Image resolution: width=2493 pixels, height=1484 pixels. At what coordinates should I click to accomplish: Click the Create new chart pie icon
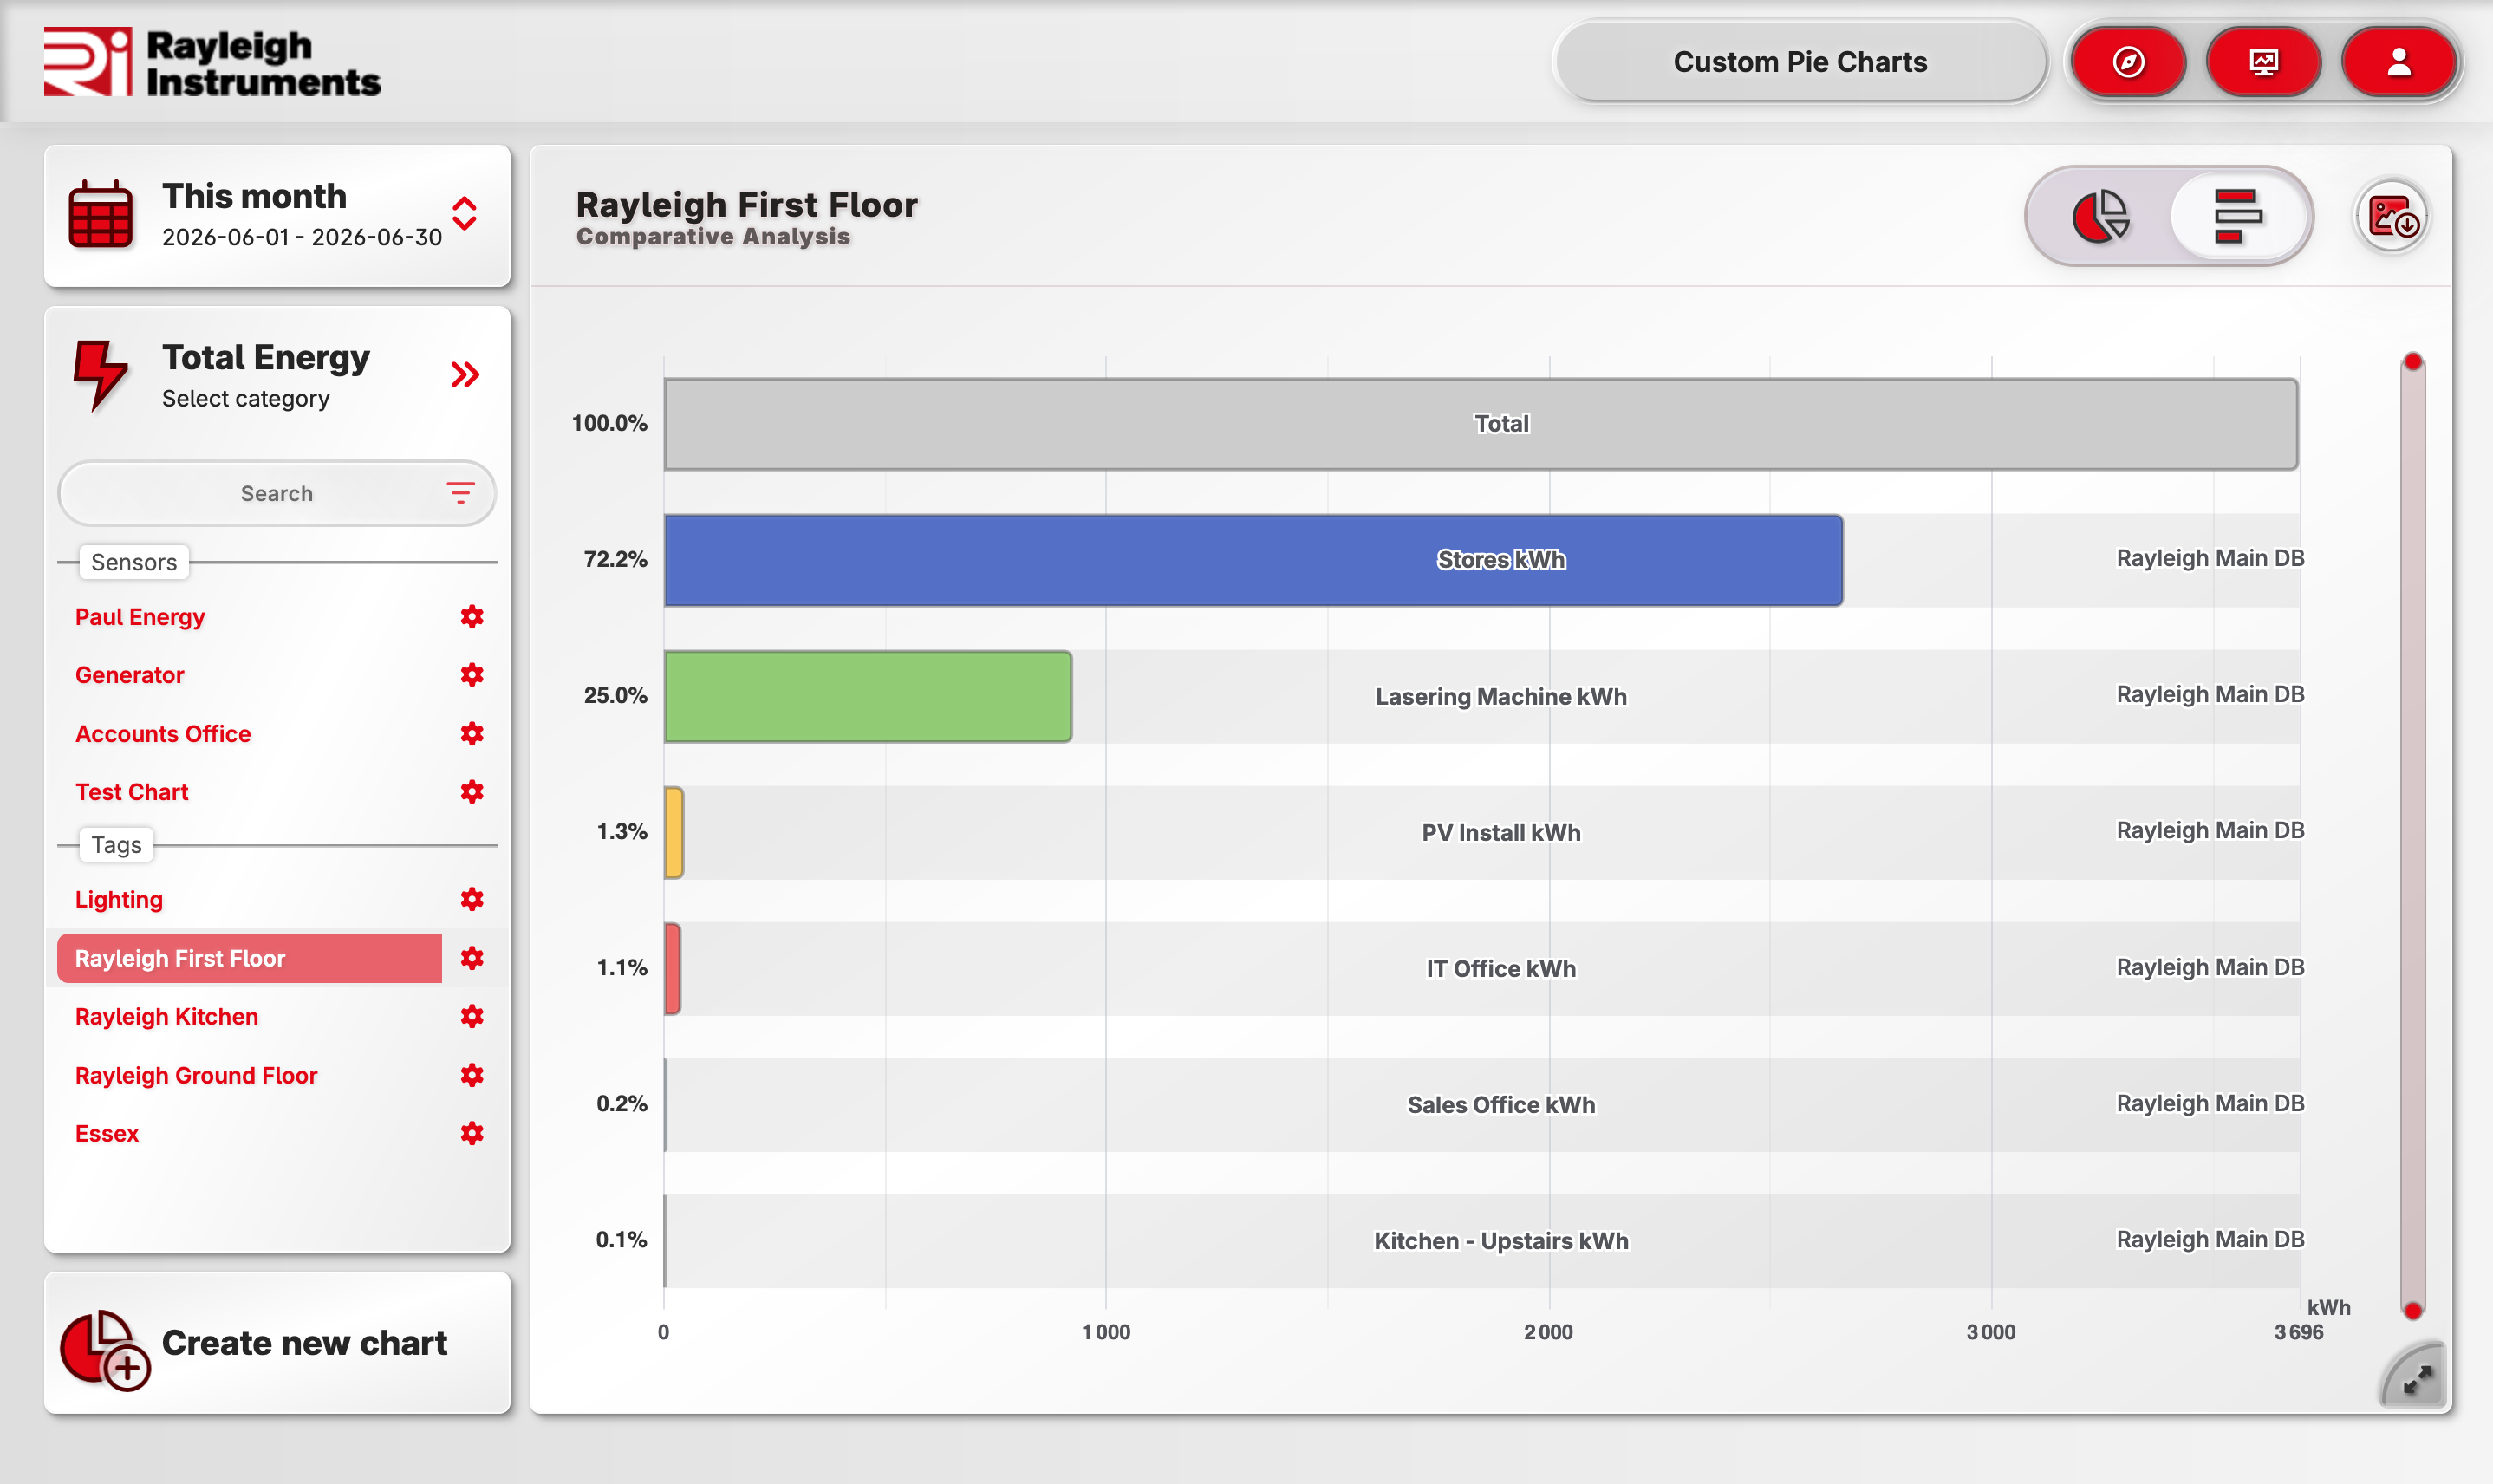pos(105,1350)
